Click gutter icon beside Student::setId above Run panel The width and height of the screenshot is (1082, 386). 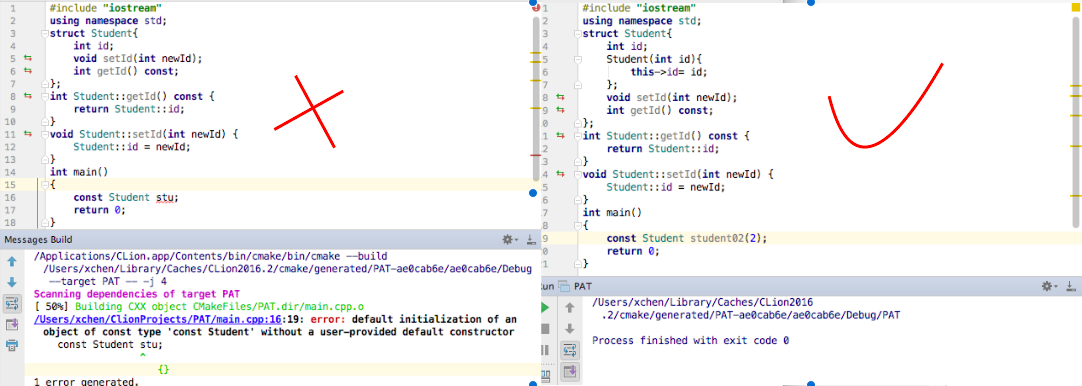coord(560,174)
